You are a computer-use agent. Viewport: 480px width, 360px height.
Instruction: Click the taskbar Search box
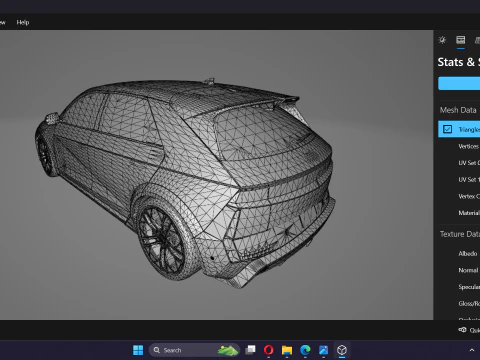[x=194, y=350]
